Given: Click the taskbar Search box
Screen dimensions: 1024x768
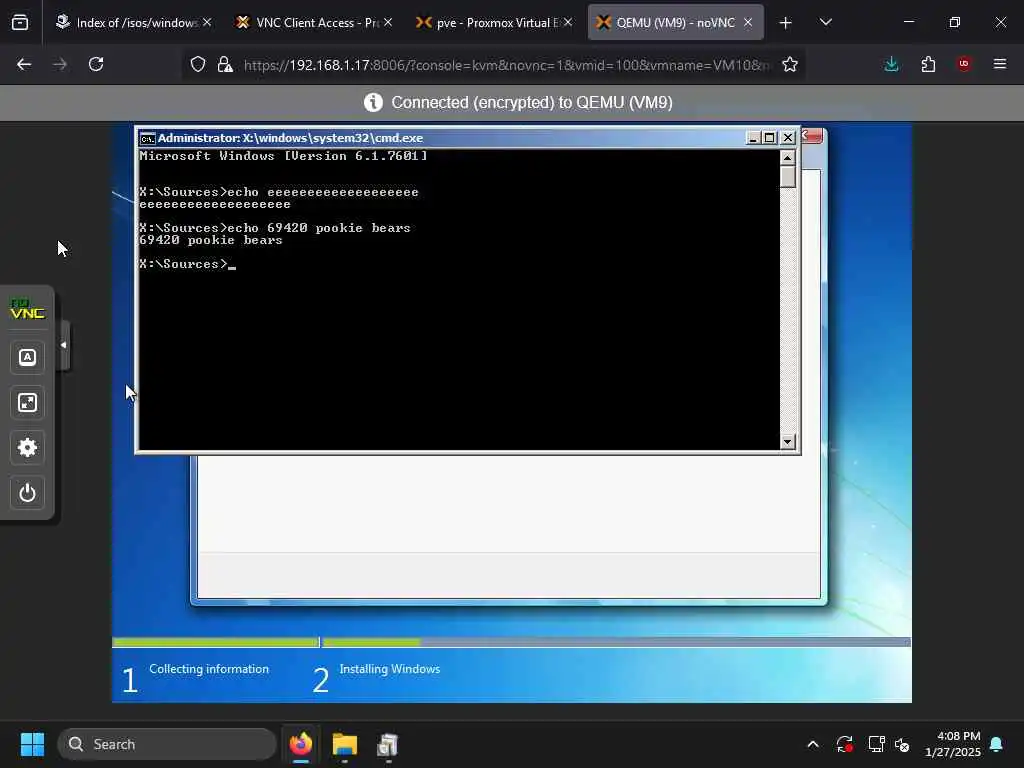Looking at the screenshot, I should click(167, 744).
